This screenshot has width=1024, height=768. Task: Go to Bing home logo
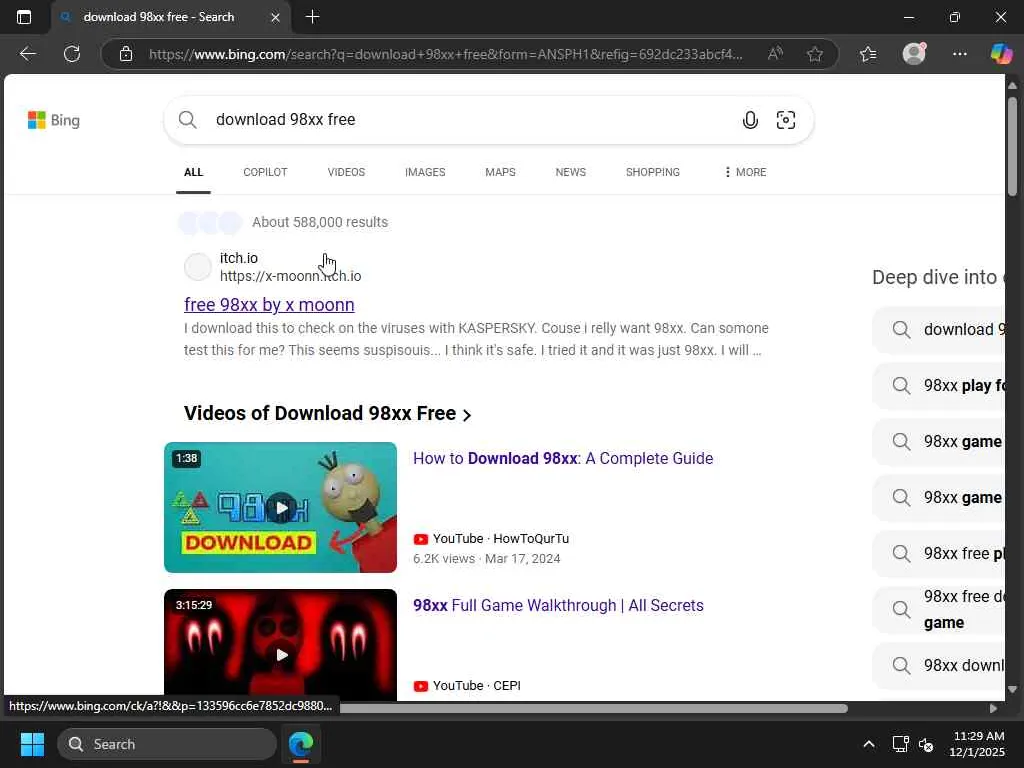pos(54,120)
